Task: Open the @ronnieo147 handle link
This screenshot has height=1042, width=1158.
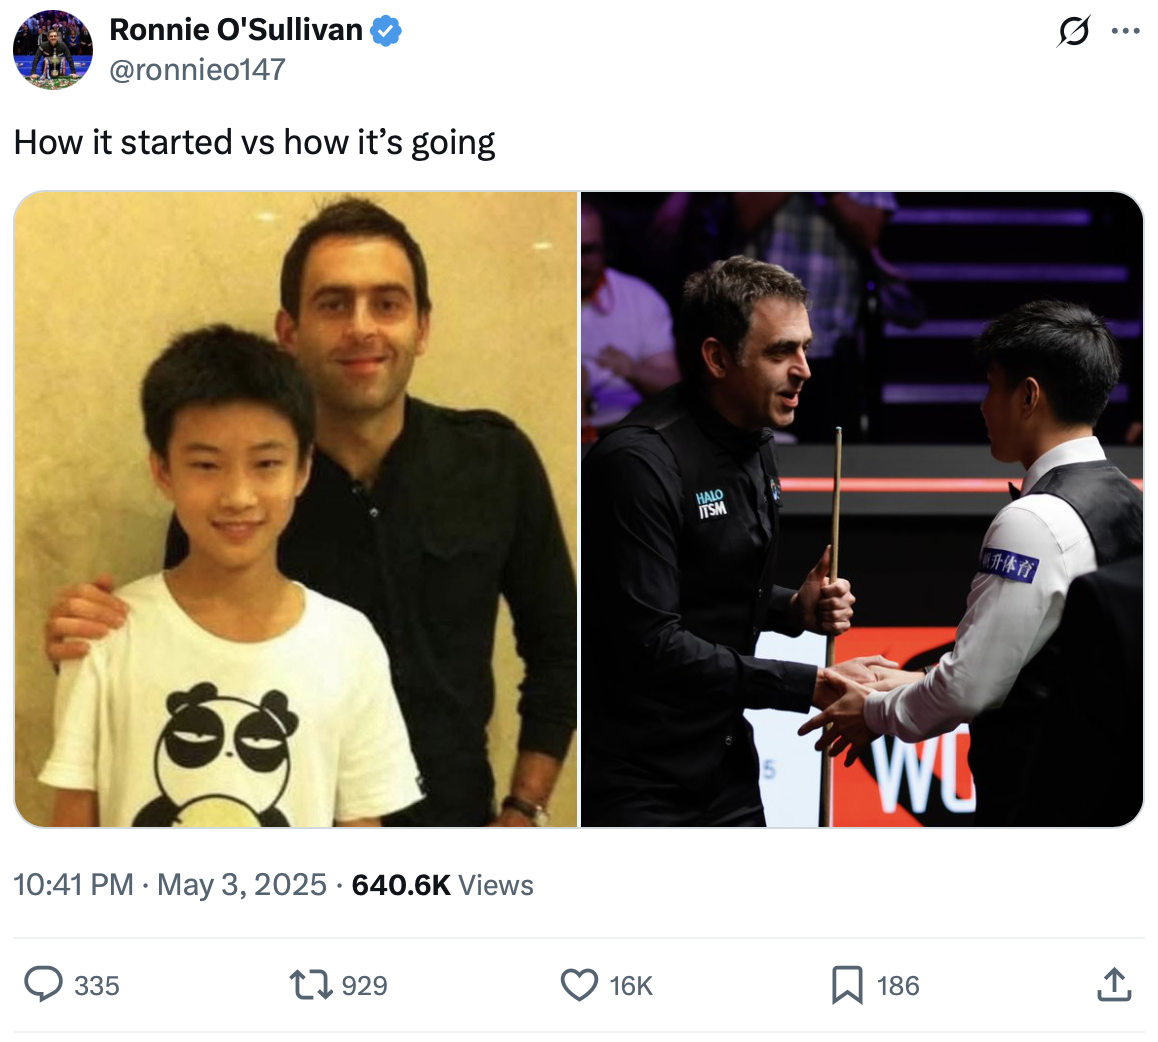Action: coord(197,69)
